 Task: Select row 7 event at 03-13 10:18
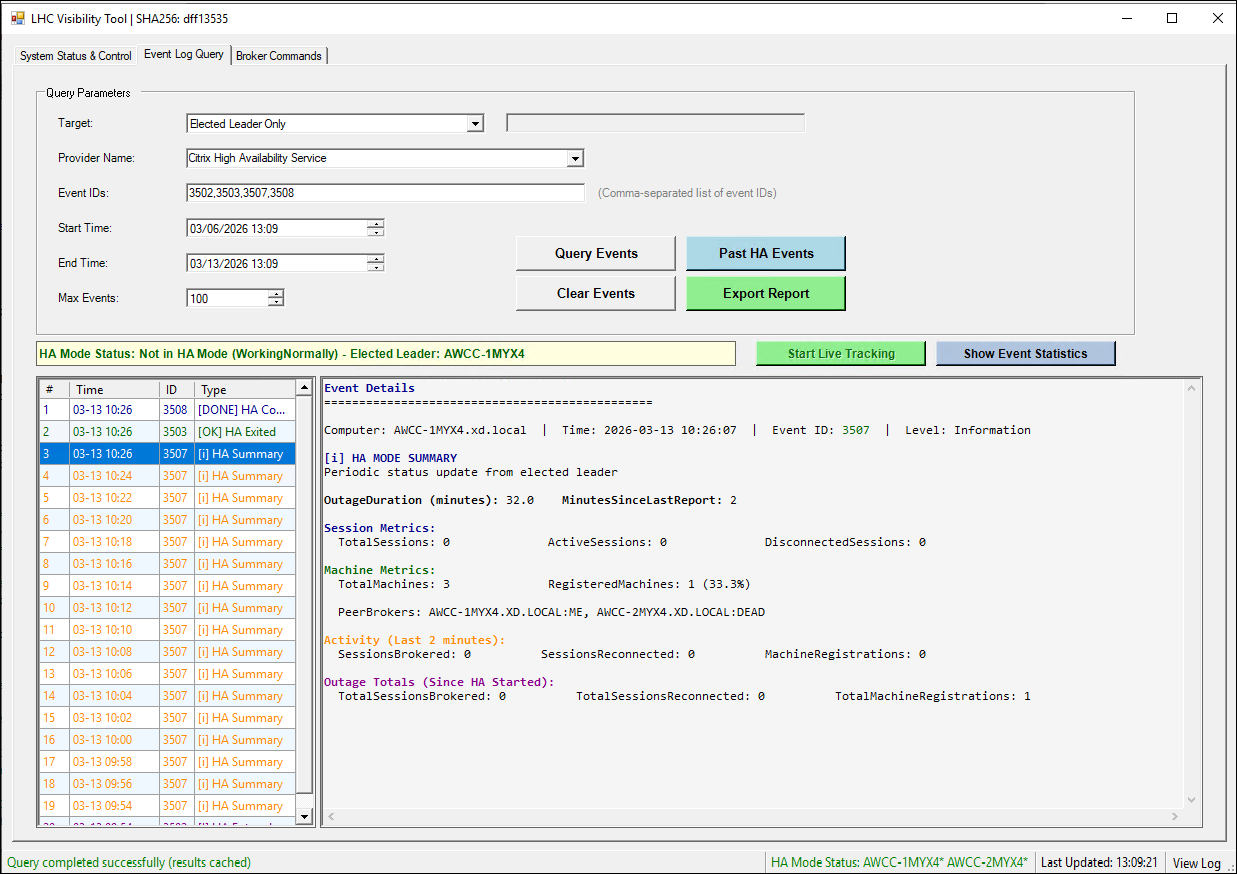click(167, 542)
